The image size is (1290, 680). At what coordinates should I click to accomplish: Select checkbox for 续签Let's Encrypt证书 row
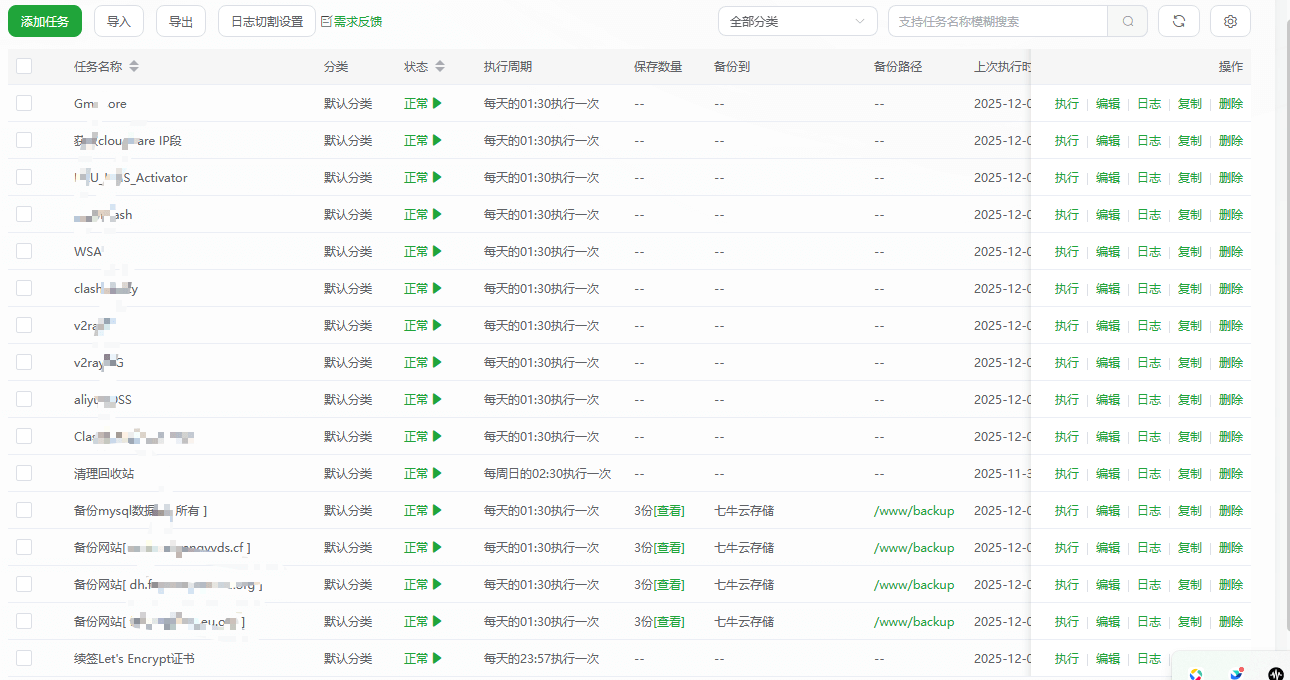coord(24,658)
